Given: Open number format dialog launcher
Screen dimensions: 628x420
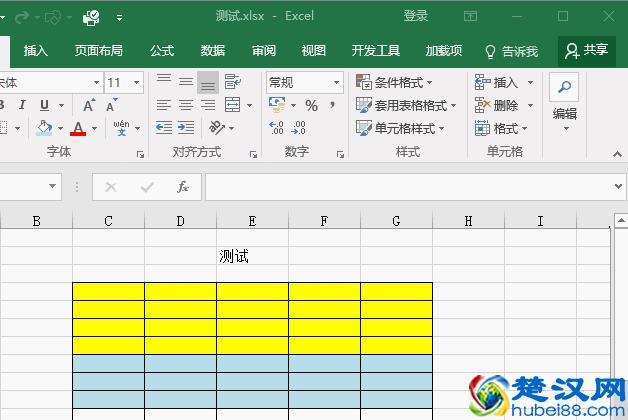Looking at the screenshot, I should 340,155.
